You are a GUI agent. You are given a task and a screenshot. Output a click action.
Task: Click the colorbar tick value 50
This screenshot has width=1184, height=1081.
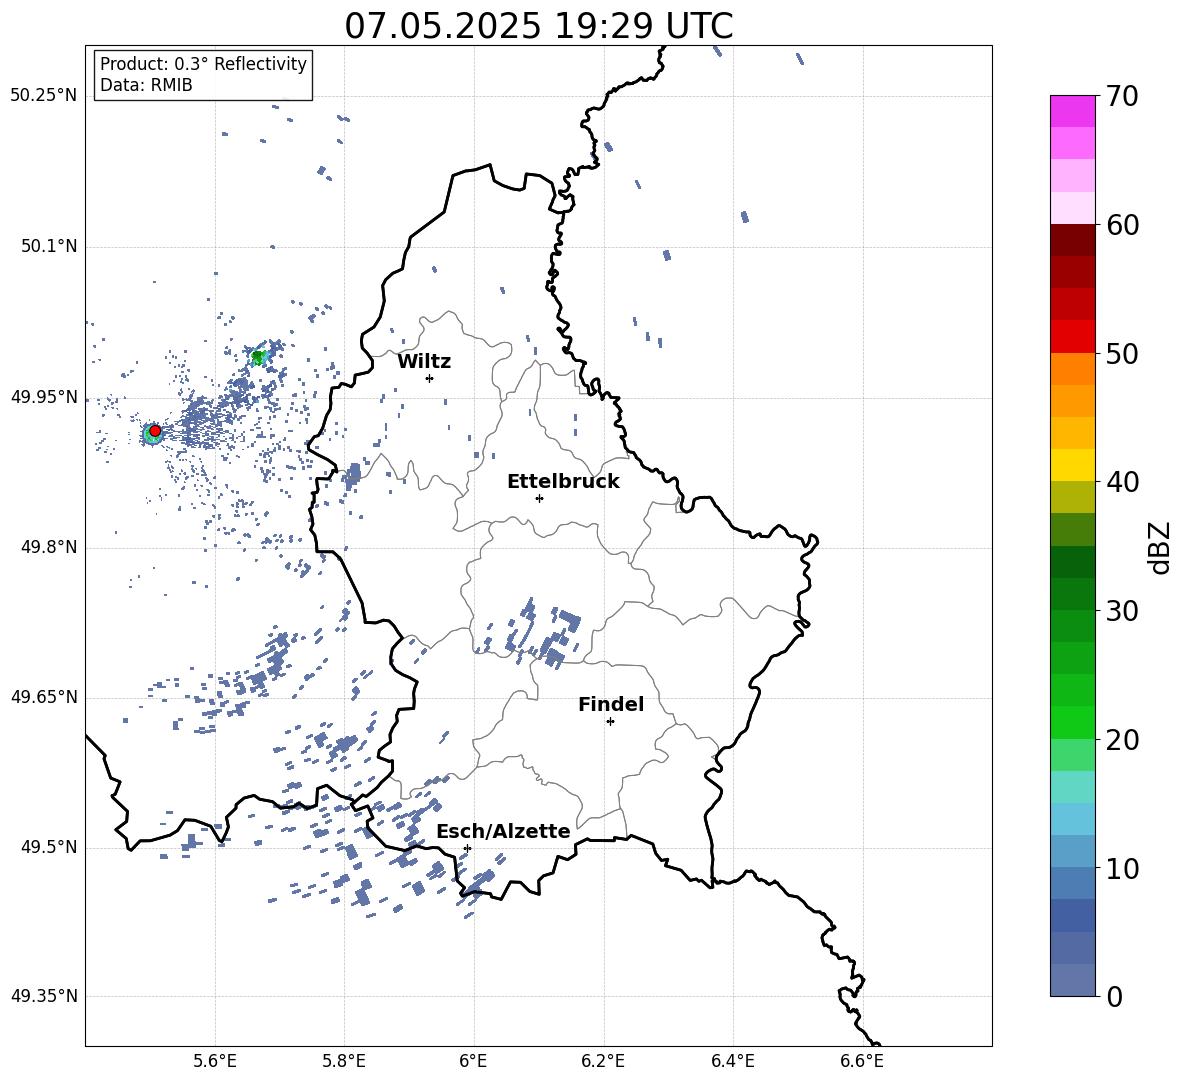point(1122,353)
